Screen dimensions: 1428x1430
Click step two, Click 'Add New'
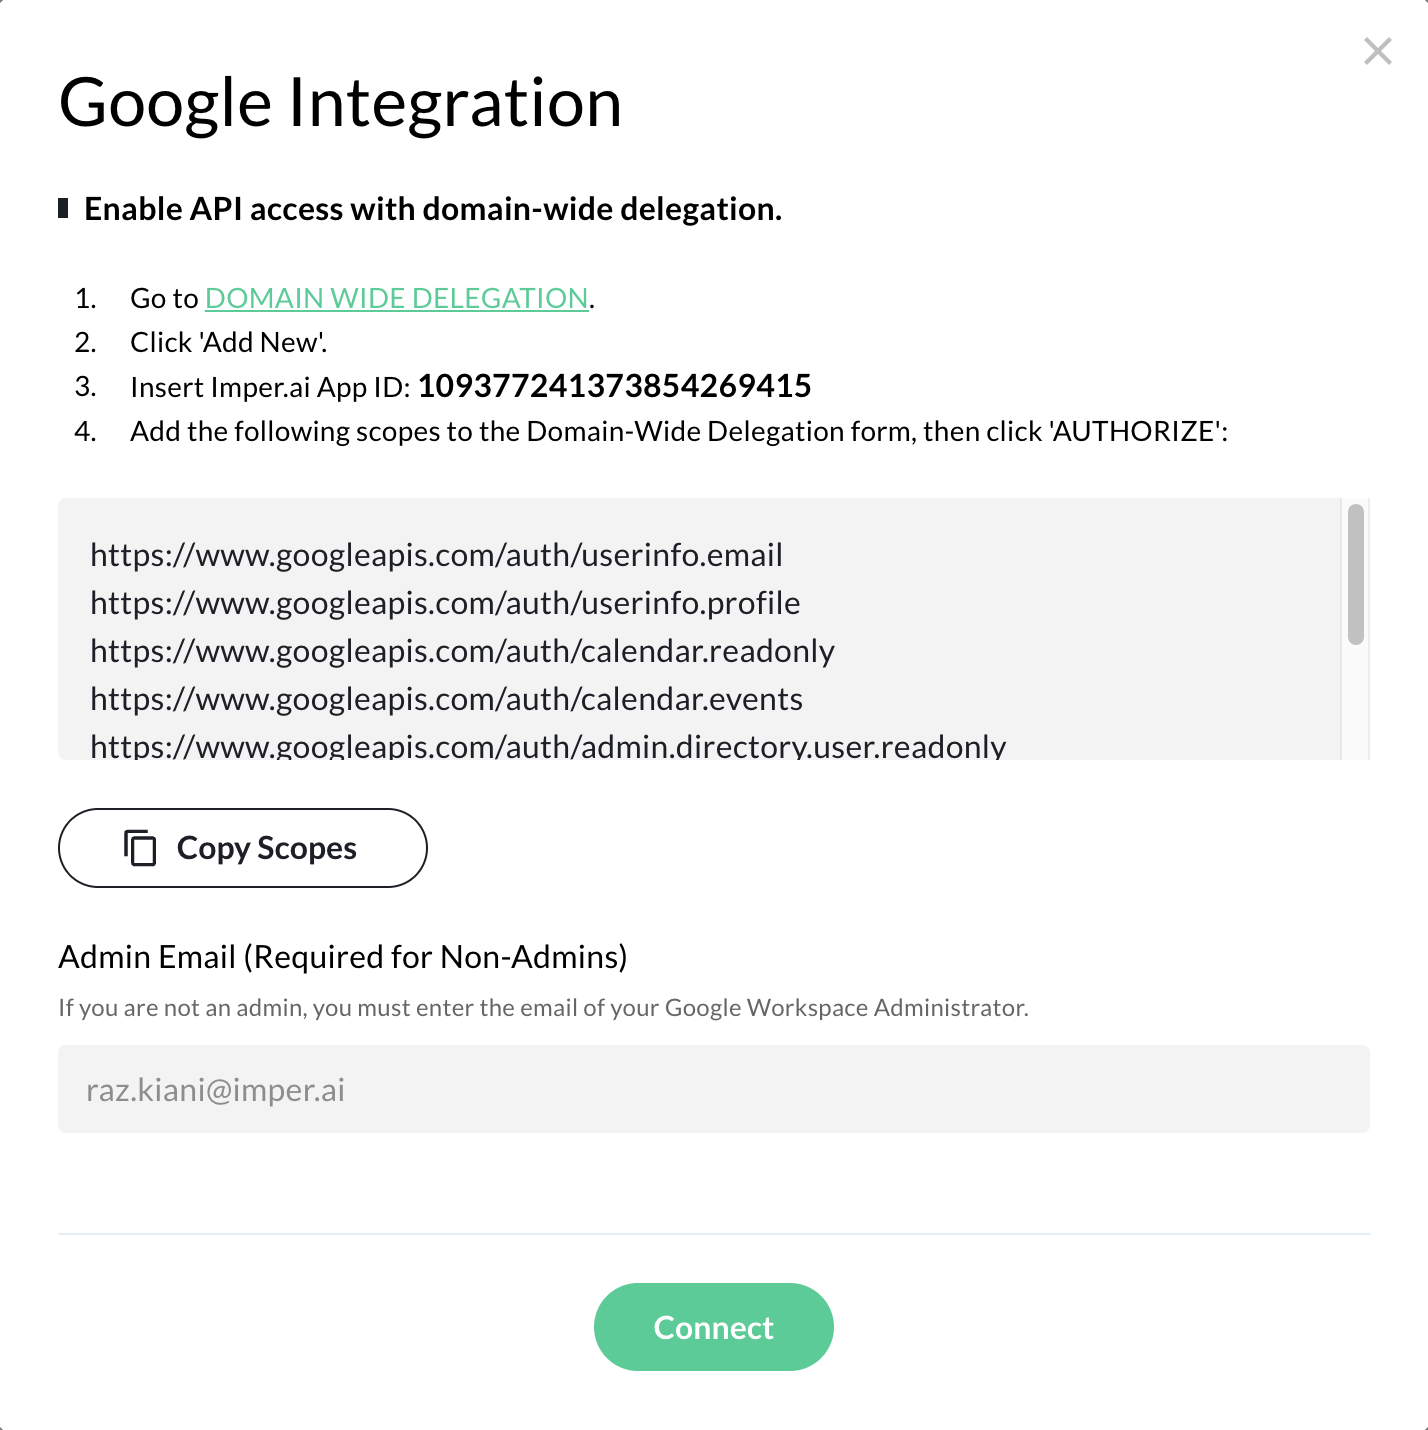[229, 342]
